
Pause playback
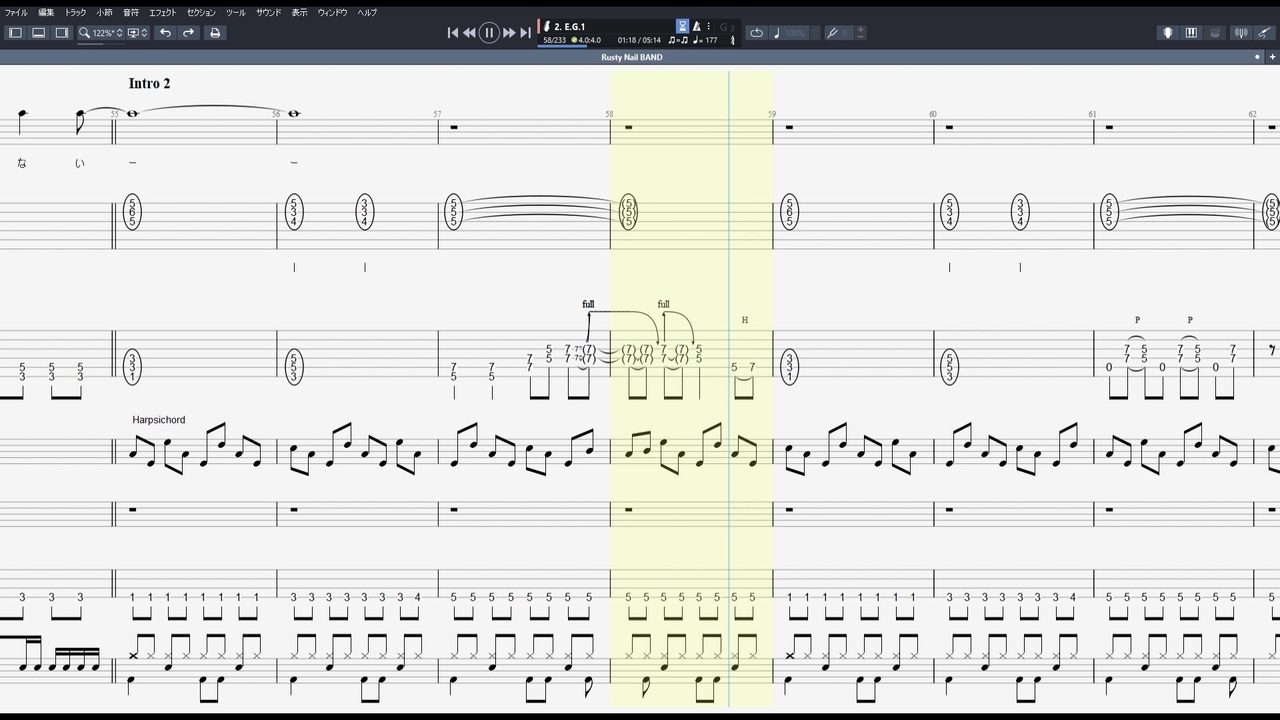[x=489, y=33]
